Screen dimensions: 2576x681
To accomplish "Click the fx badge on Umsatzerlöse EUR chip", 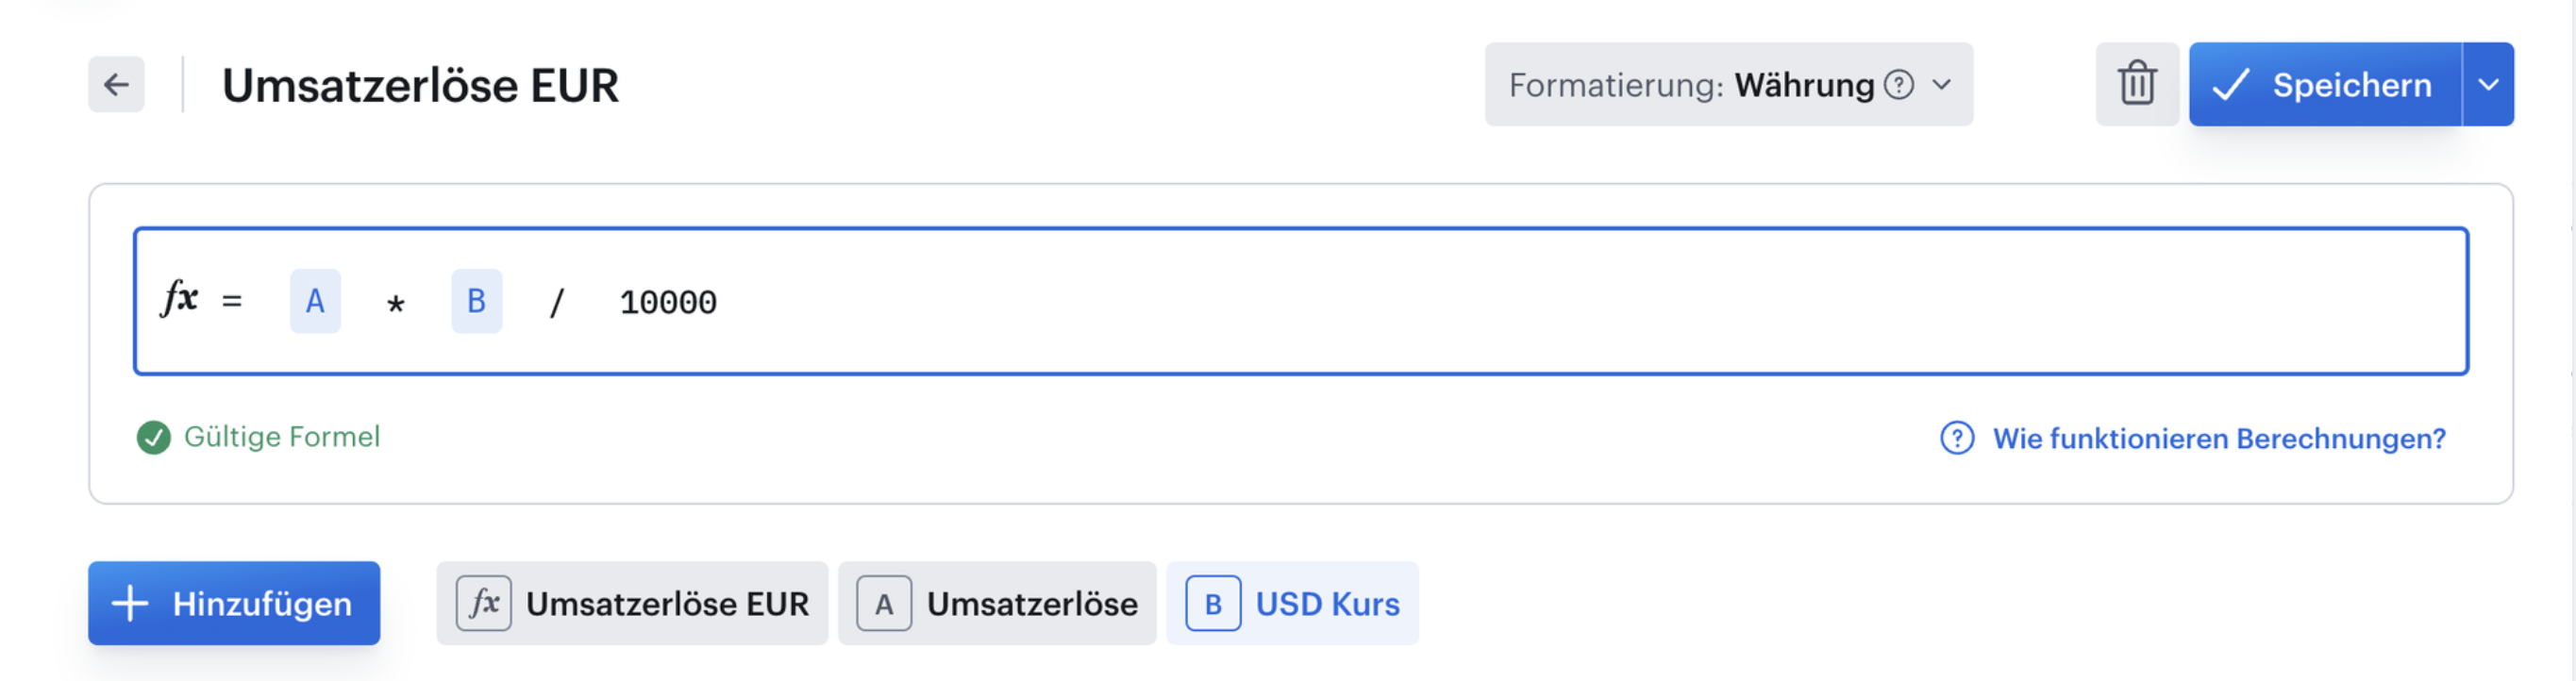I will pos(484,603).
